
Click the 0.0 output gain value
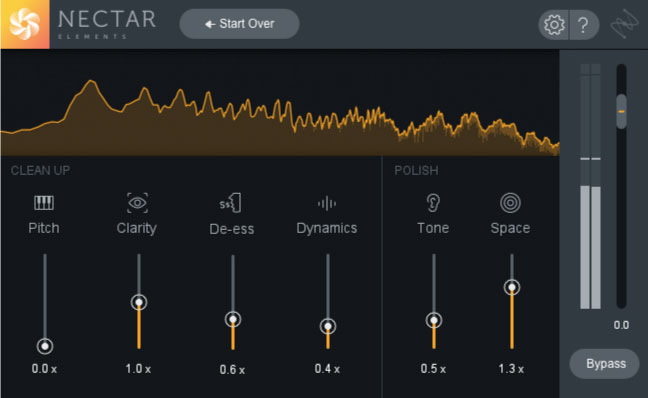(621, 325)
